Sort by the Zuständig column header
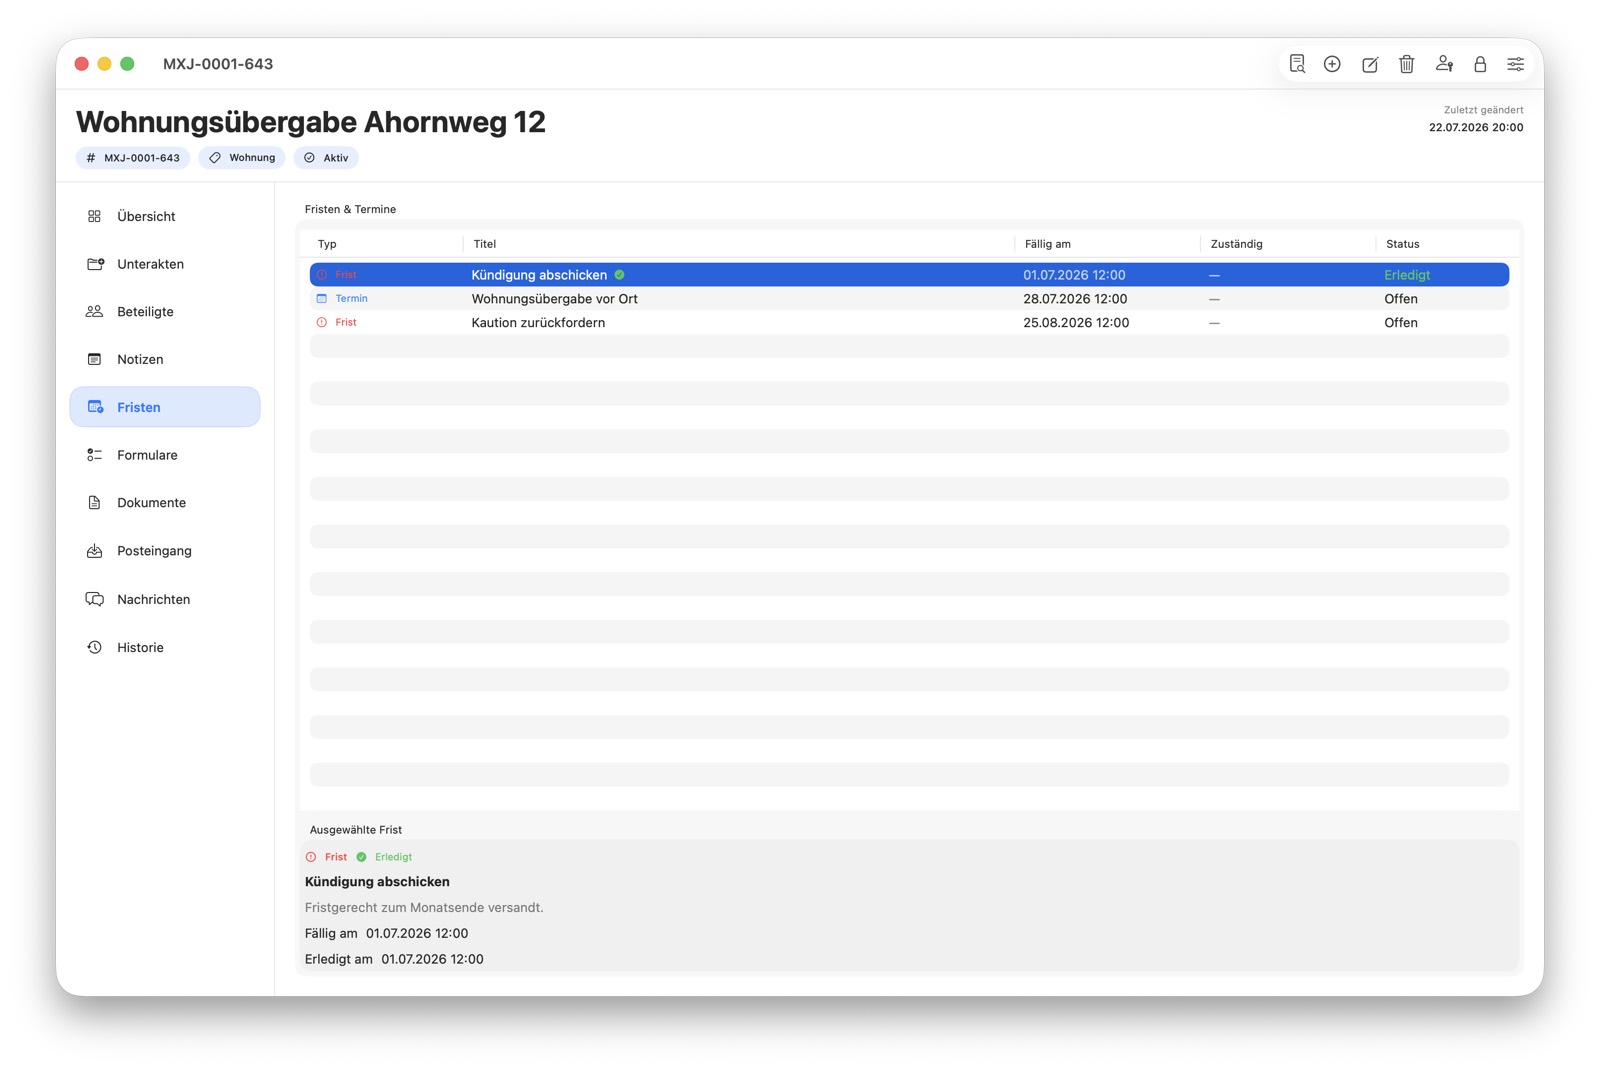 click(x=1237, y=244)
